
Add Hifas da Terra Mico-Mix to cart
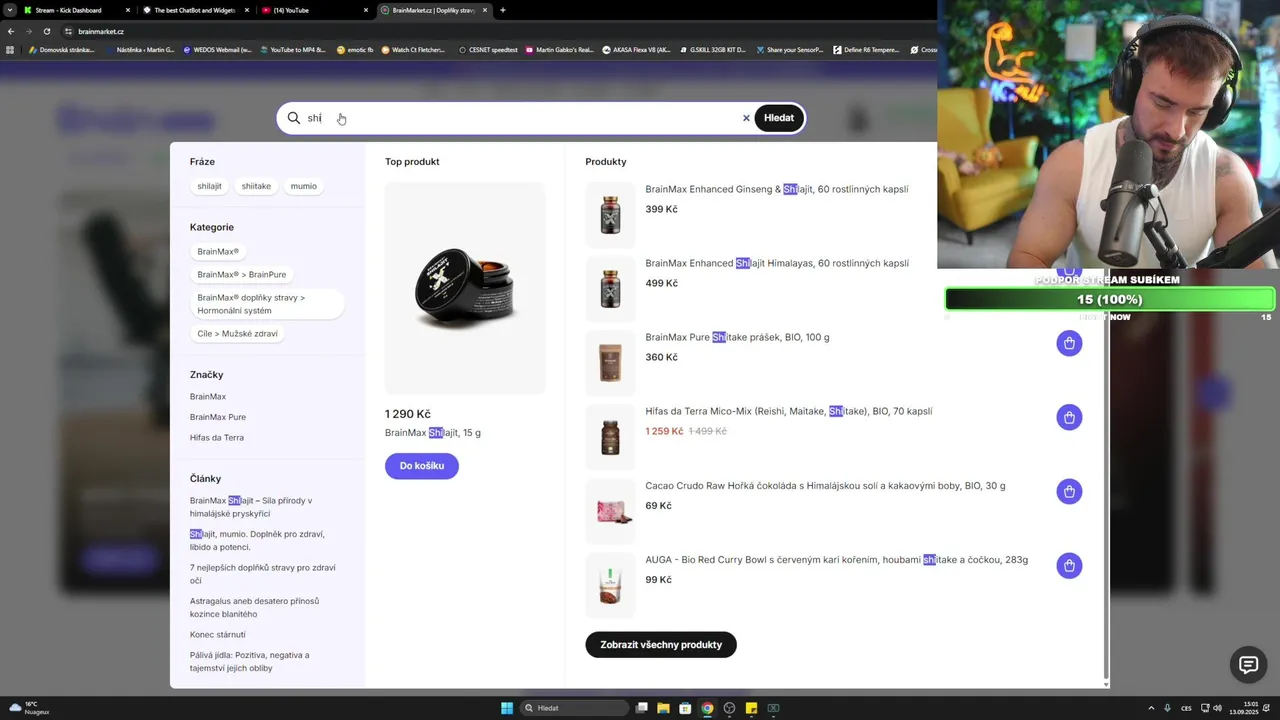coord(1069,417)
